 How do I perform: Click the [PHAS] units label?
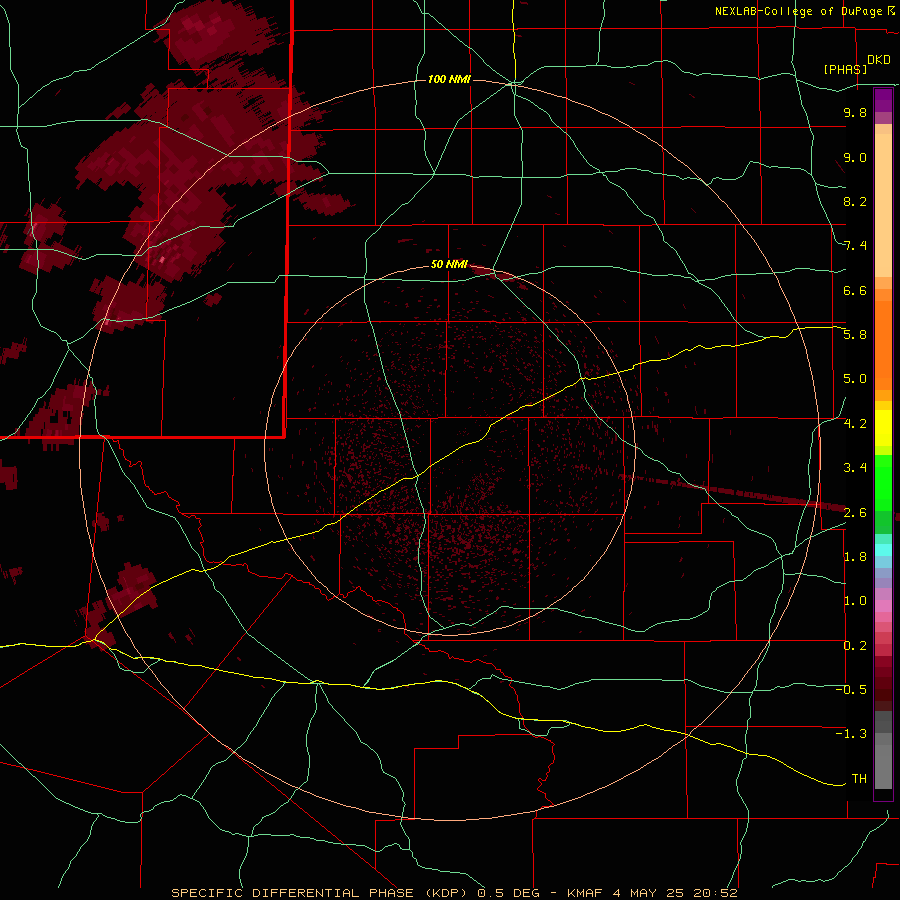coord(845,70)
